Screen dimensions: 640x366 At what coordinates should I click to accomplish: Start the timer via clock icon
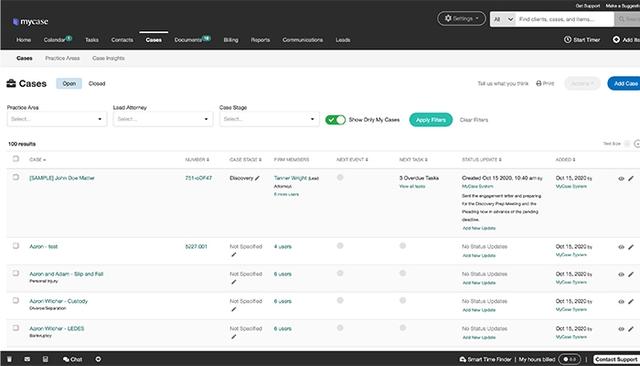567,40
